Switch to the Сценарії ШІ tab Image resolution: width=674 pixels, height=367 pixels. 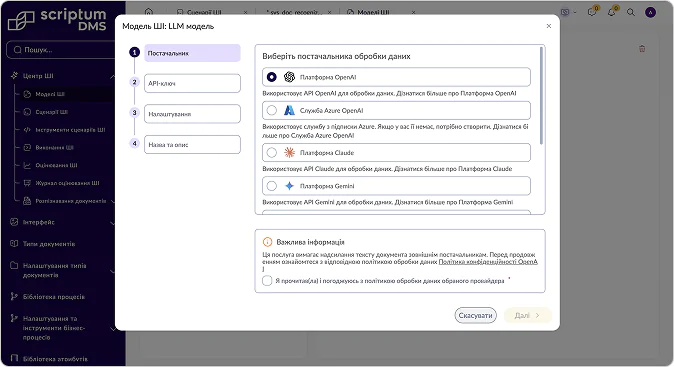pyautogui.click(x=204, y=12)
